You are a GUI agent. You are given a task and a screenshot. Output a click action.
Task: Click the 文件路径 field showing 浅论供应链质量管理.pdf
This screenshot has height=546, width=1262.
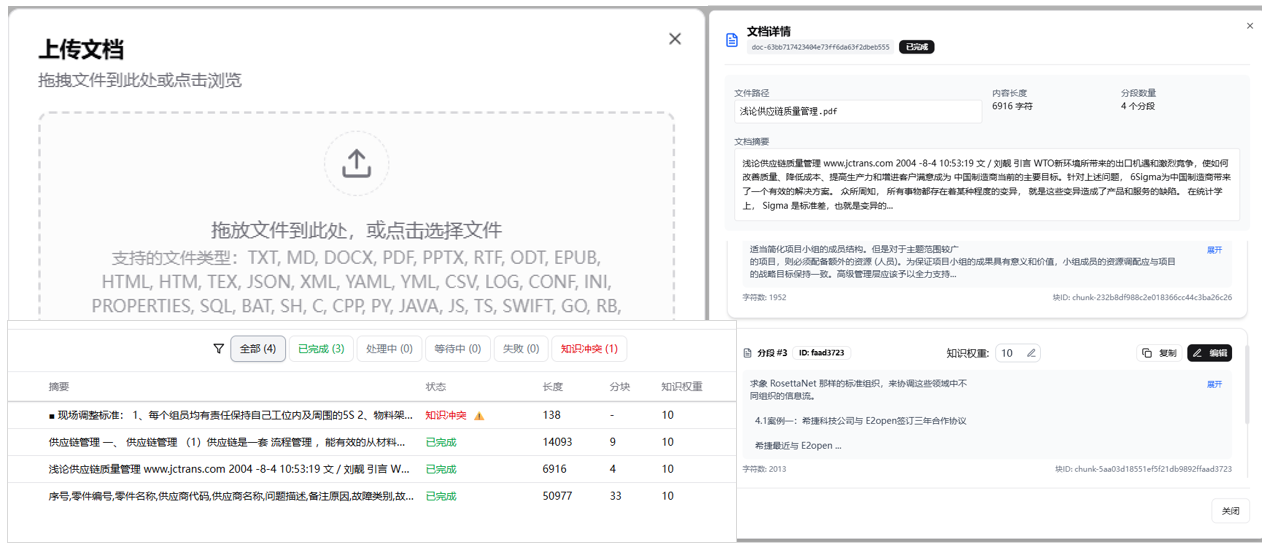[x=858, y=111]
